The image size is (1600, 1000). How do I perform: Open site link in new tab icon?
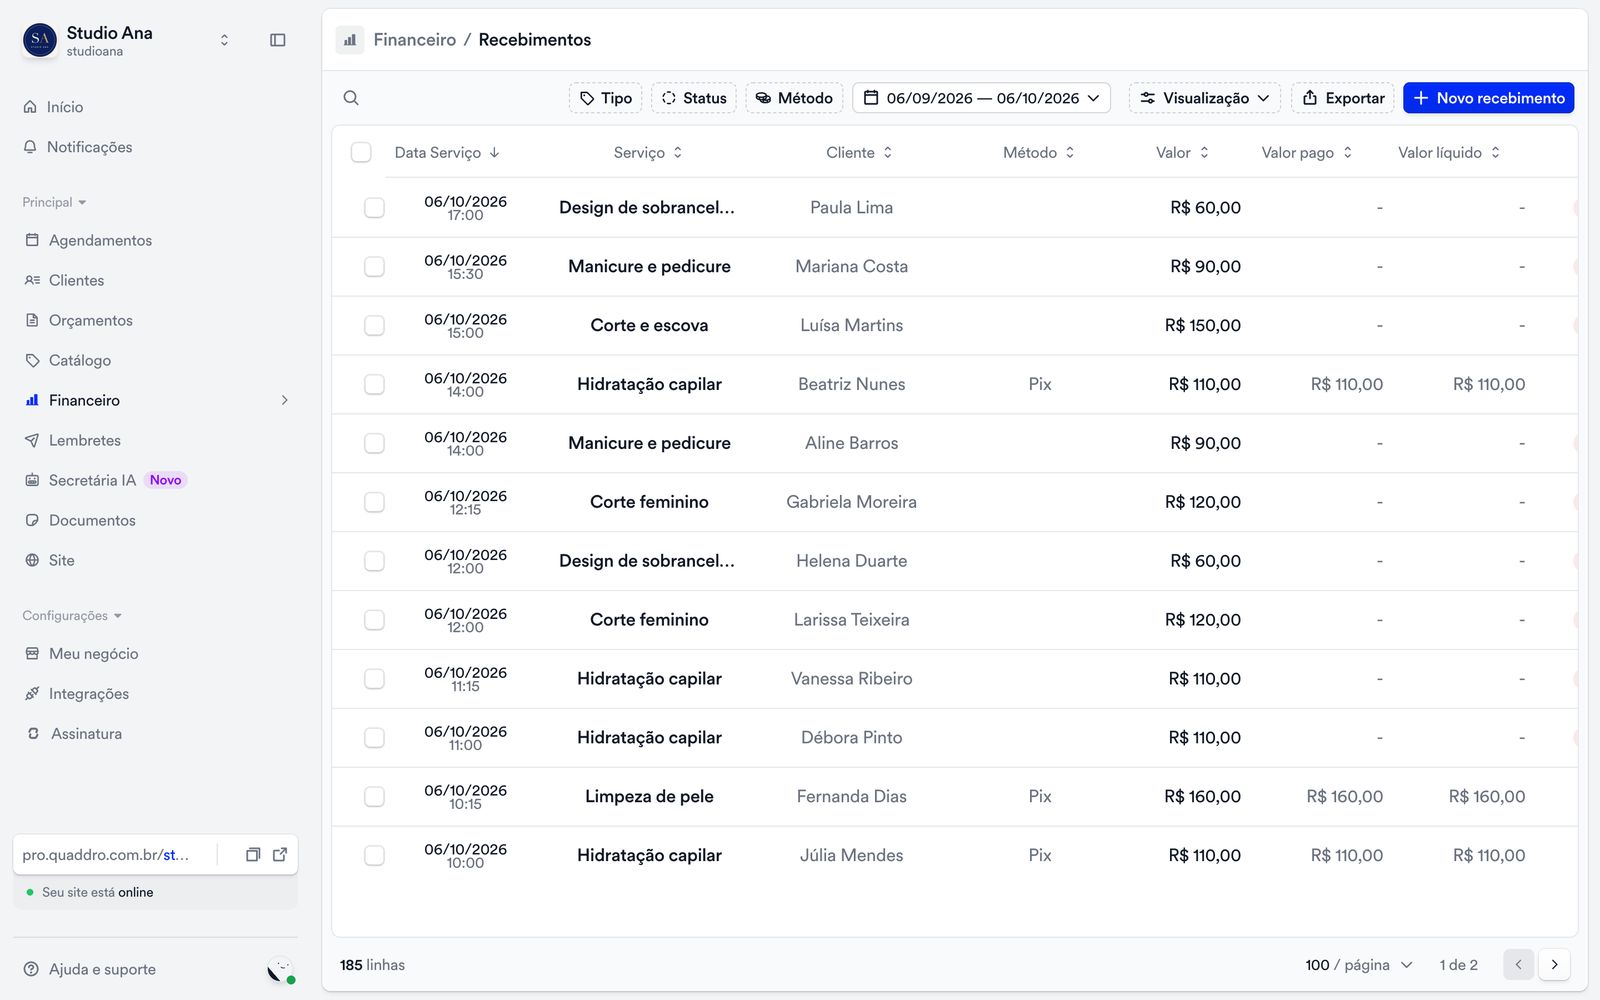tap(280, 855)
